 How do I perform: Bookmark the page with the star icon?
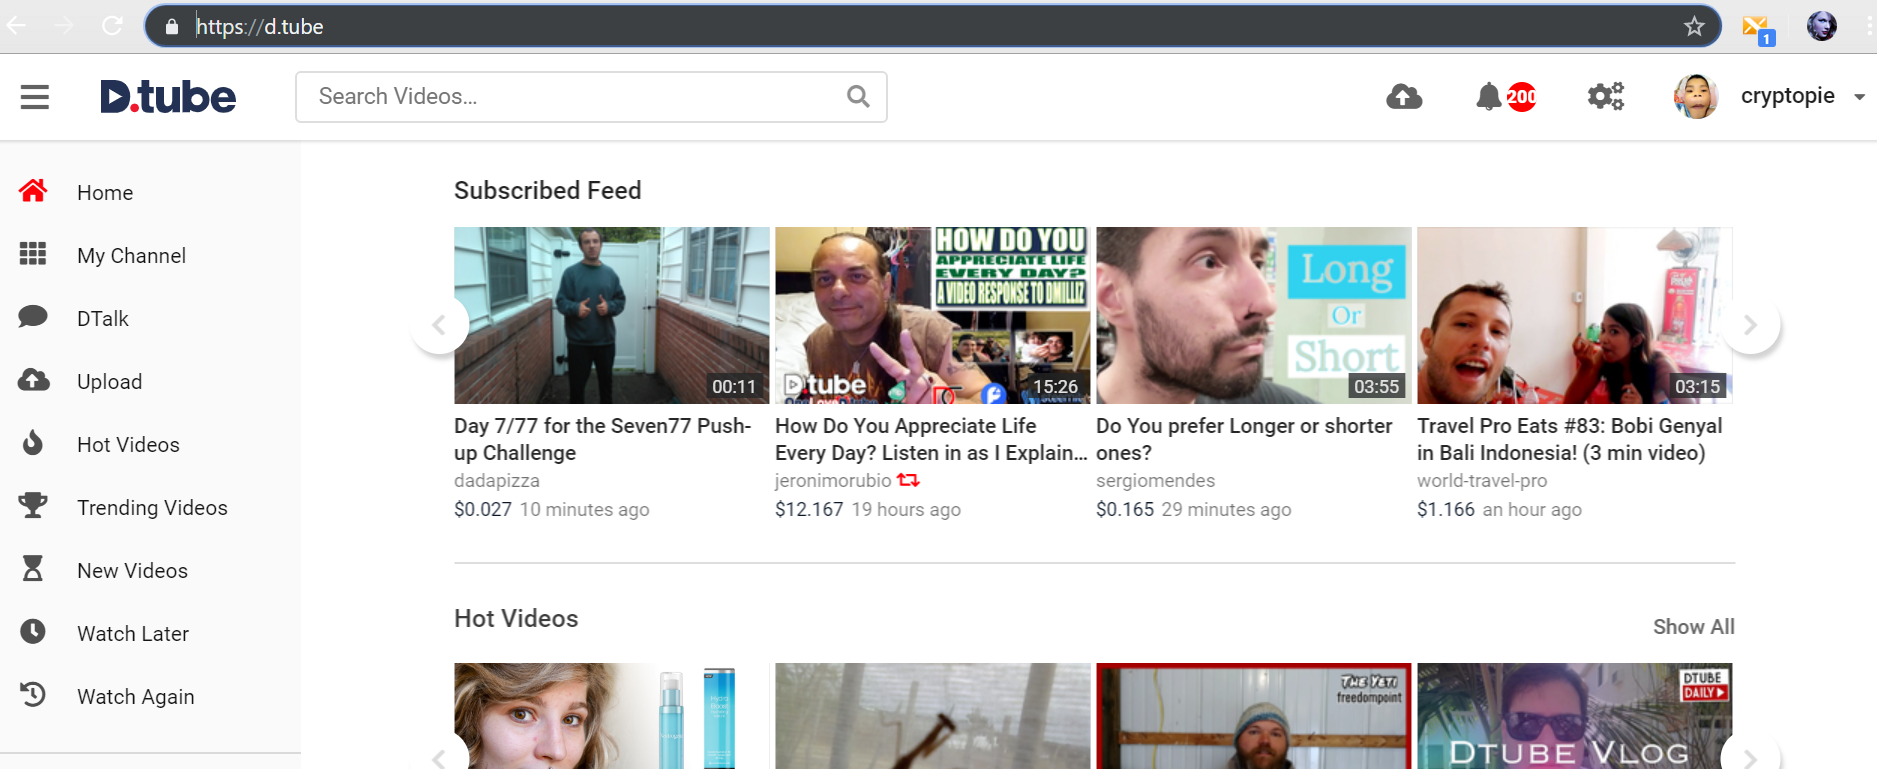(x=1694, y=26)
